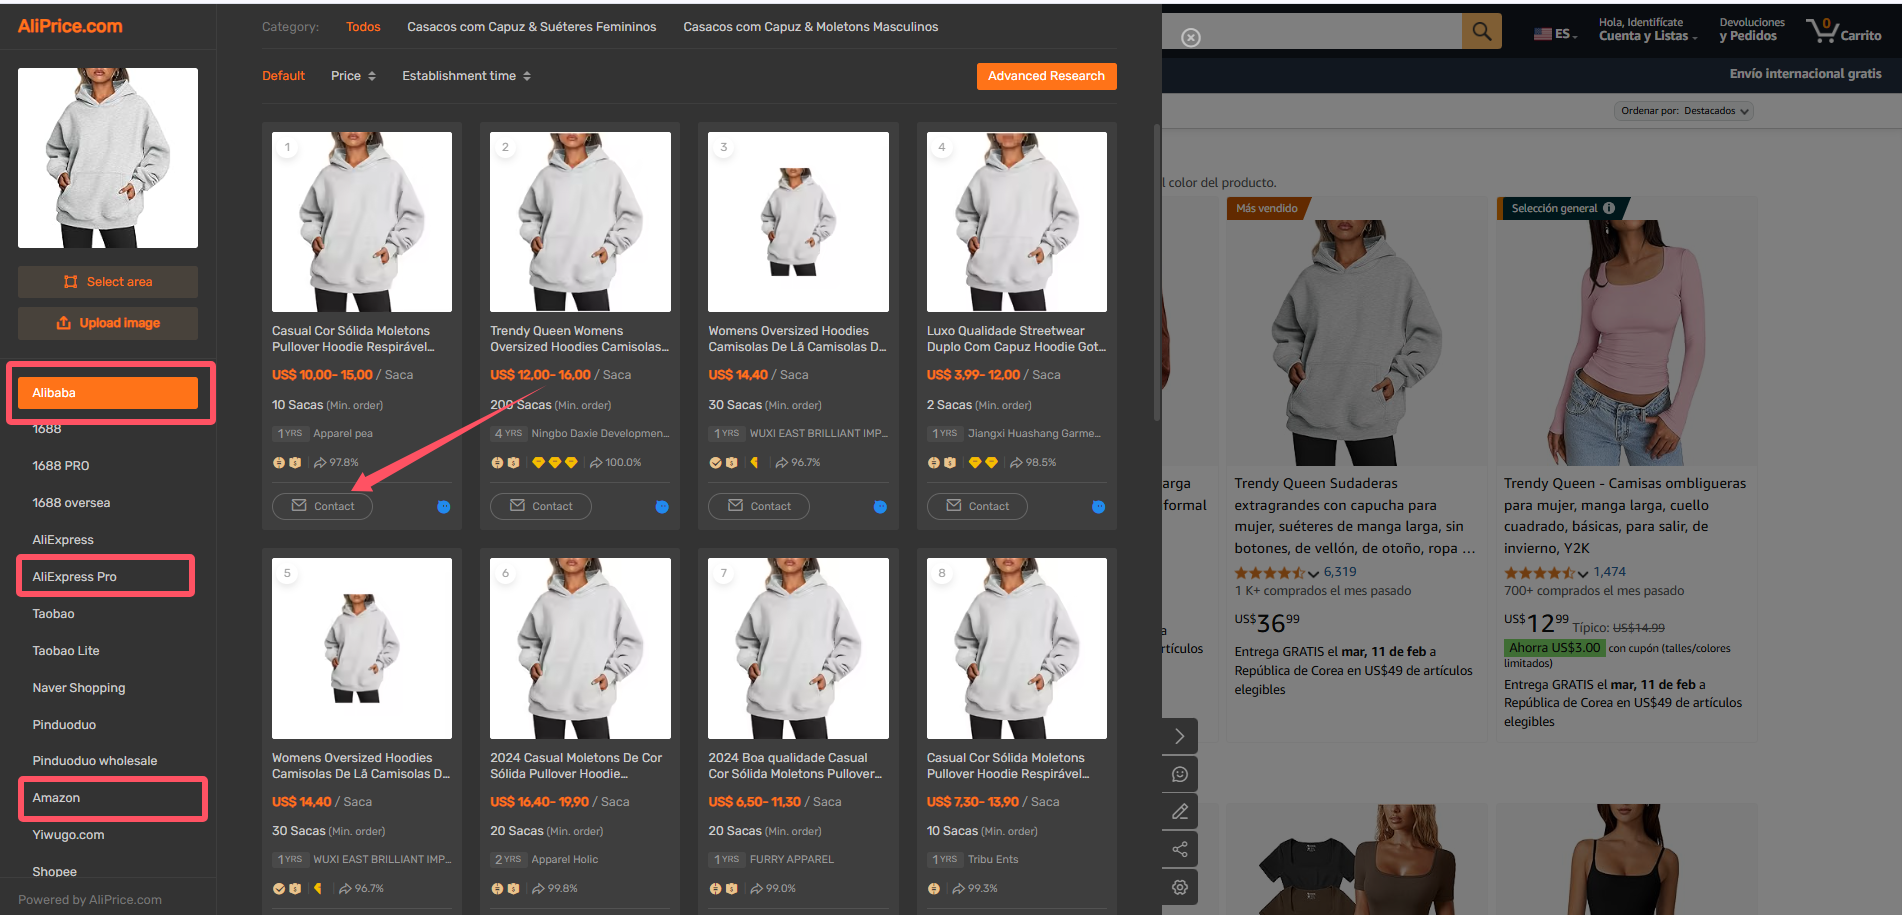Click the Advanced Research button

tap(1046, 76)
